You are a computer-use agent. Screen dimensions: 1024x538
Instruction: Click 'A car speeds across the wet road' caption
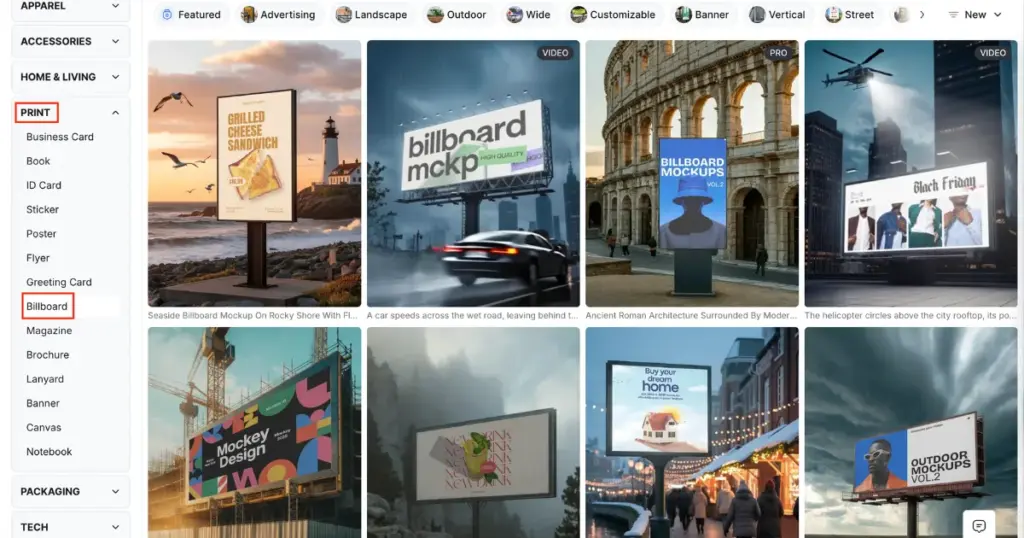[472, 315]
